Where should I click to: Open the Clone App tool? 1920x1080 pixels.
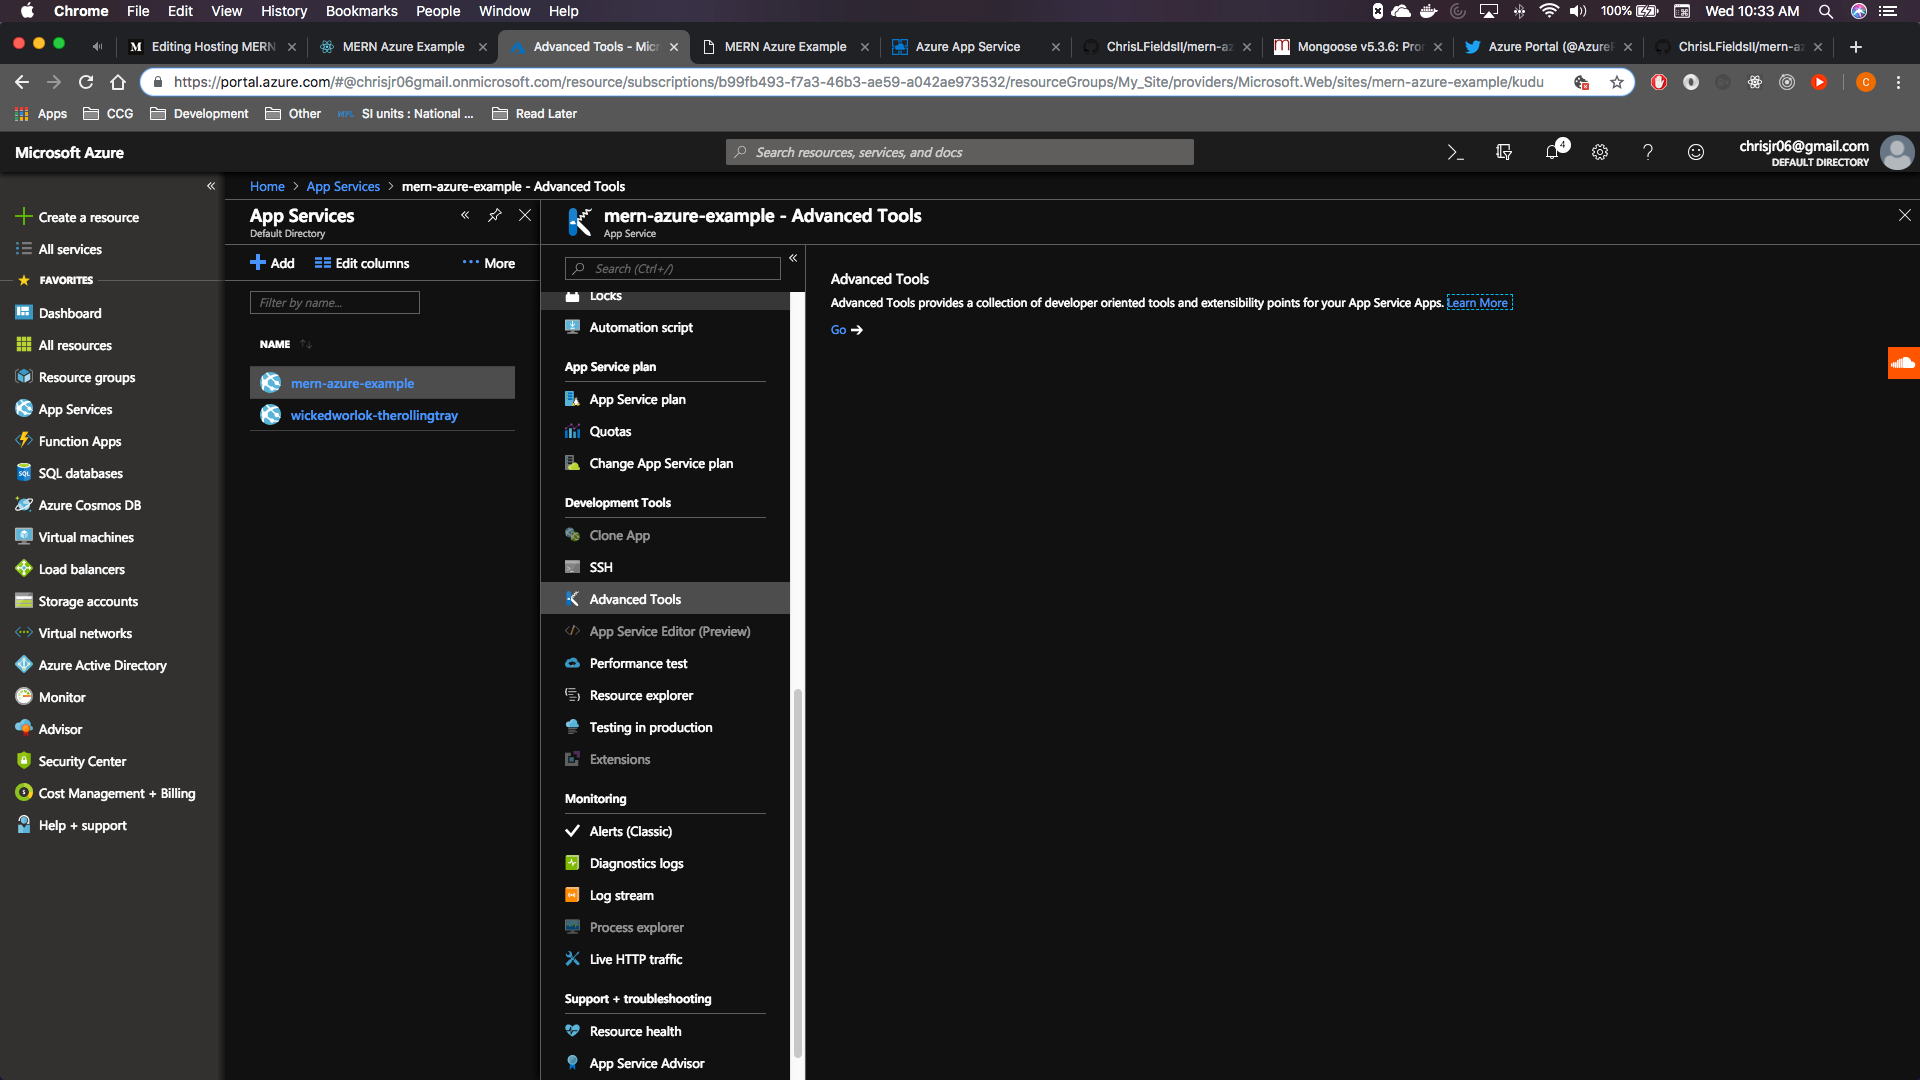pyautogui.click(x=618, y=535)
